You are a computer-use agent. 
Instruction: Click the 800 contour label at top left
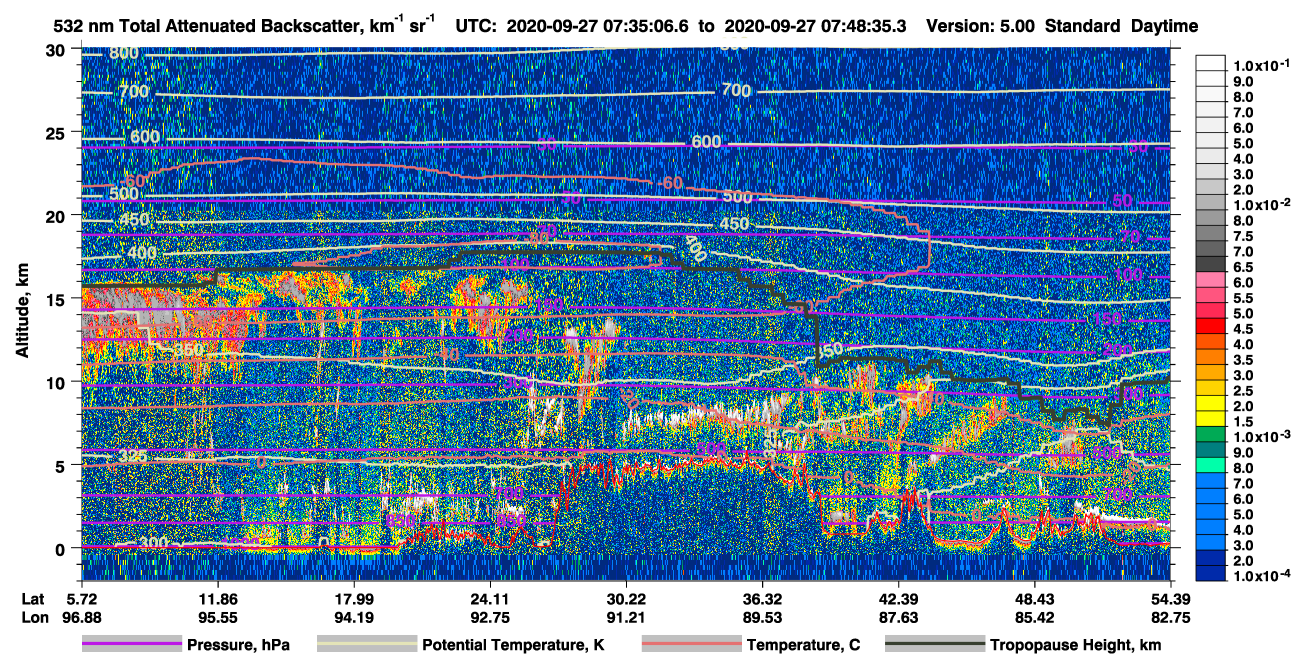tap(124, 53)
